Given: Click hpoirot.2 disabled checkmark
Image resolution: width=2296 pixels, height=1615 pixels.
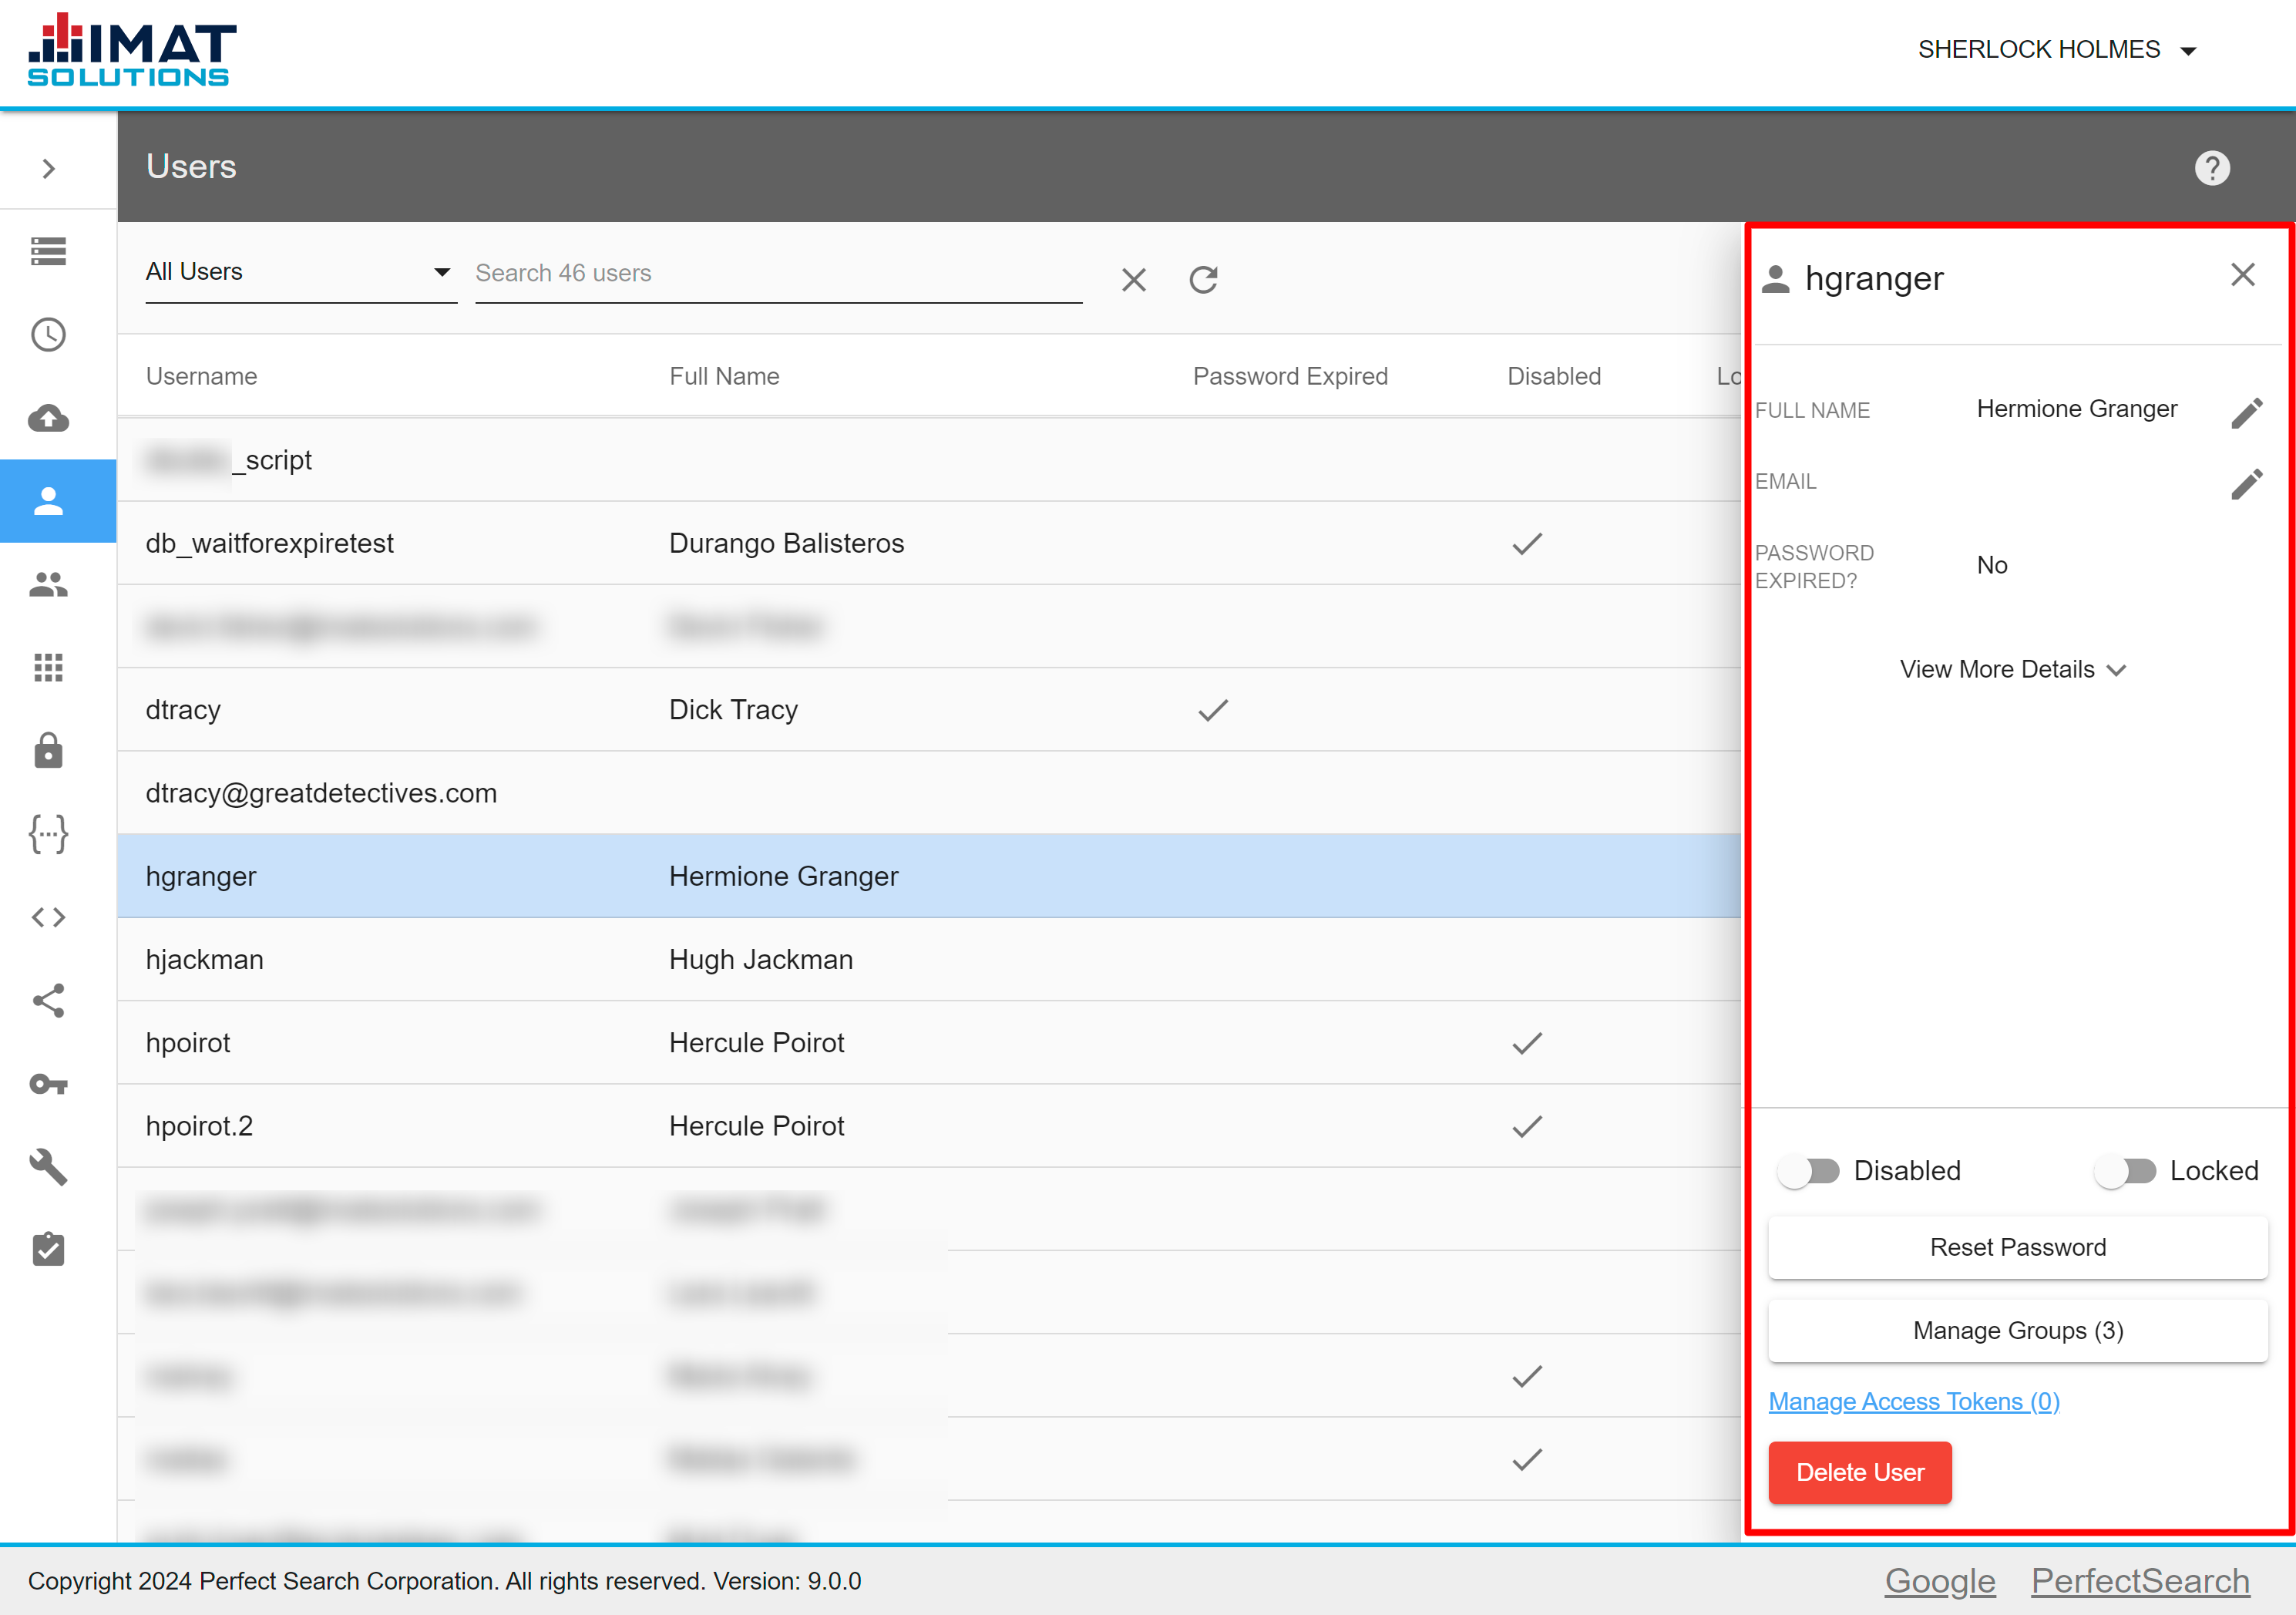Looking at the screenshot, I should 1527,1126.
